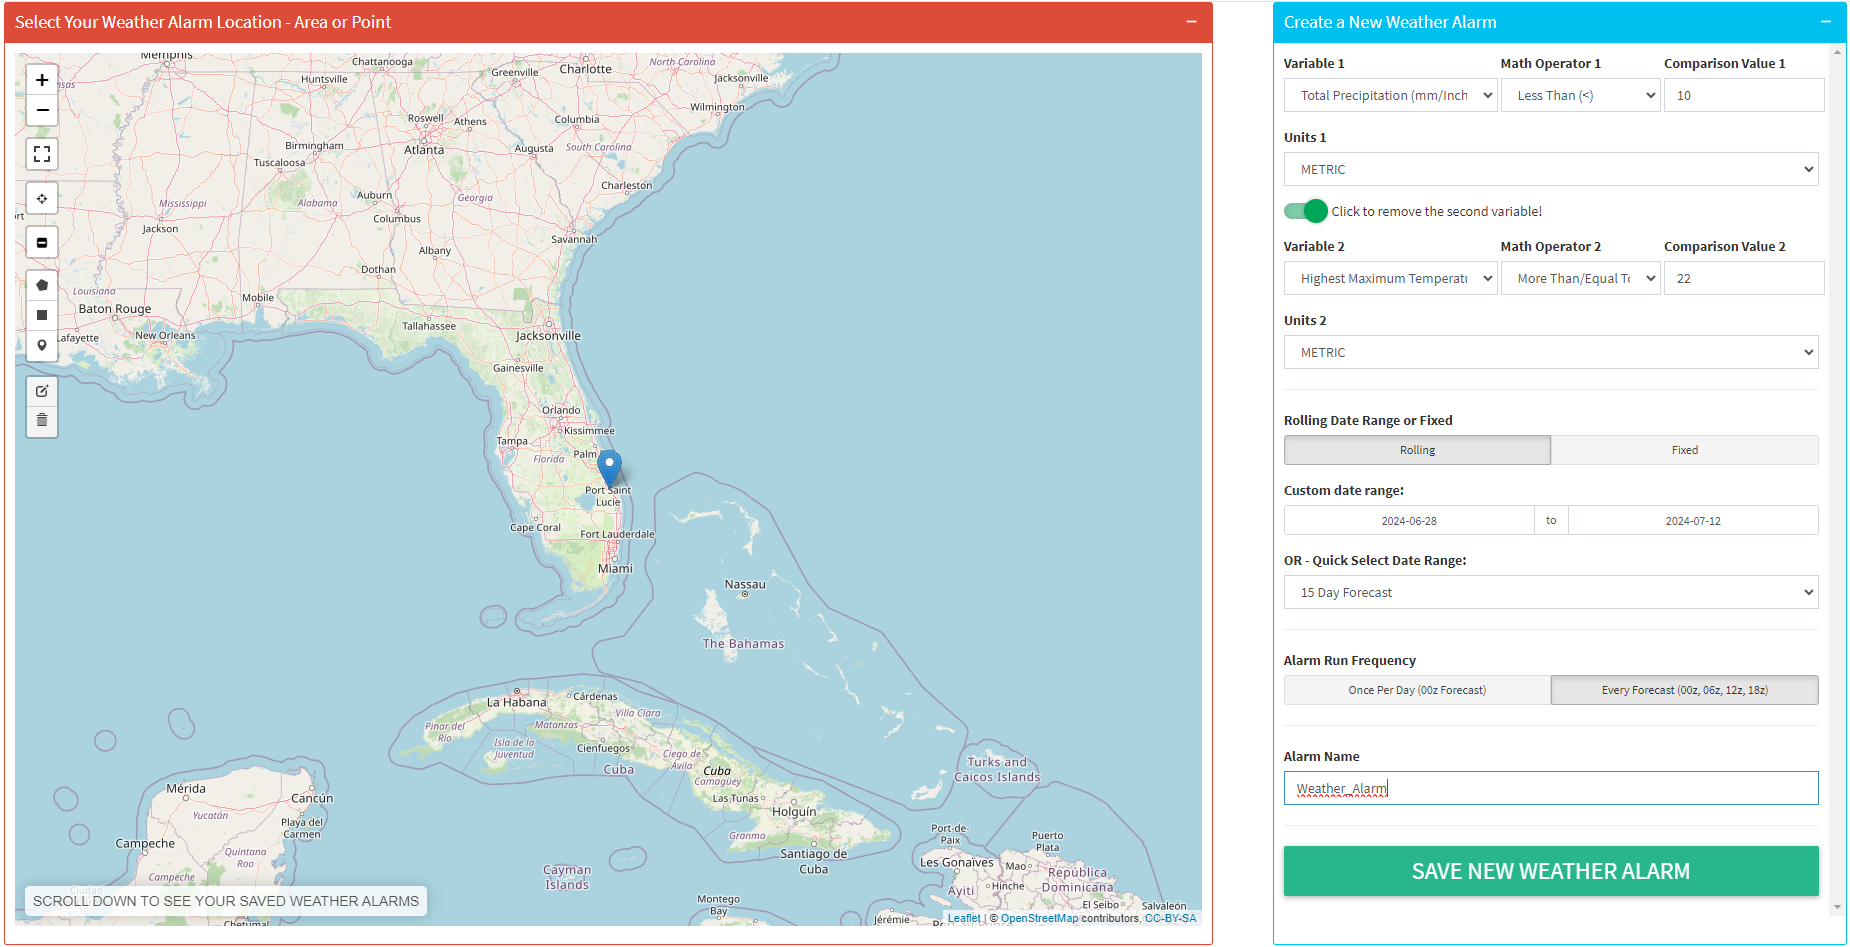This screenshot has width=1850, height=947.
Task: Open Math Operator 2 dropdown
Action: tap(1580, 278)
